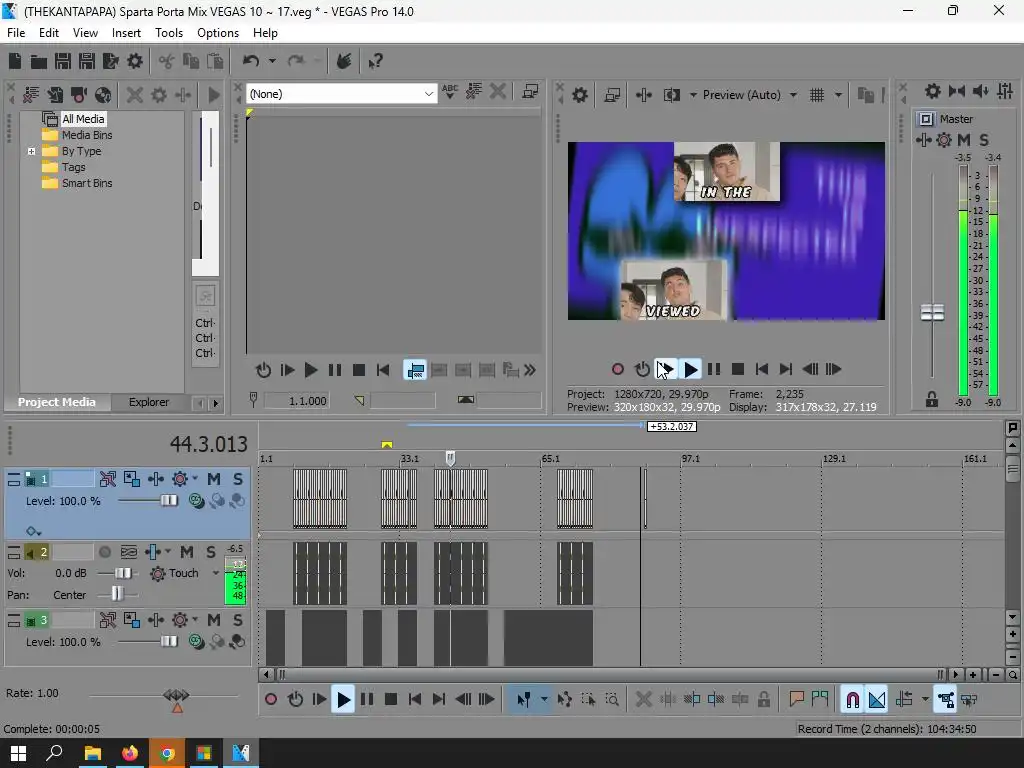
Task: Click Play in the video preview transport
Action: click(690, 370)
